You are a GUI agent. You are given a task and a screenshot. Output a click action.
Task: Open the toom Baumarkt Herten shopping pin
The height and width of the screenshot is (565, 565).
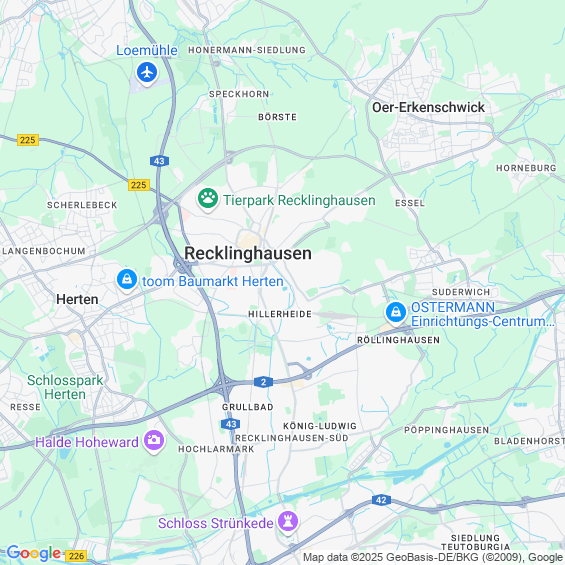[127, 280]
